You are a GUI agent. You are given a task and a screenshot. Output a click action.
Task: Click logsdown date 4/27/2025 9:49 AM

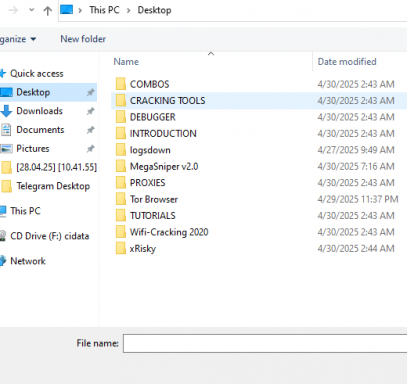[x=356, y=150]
